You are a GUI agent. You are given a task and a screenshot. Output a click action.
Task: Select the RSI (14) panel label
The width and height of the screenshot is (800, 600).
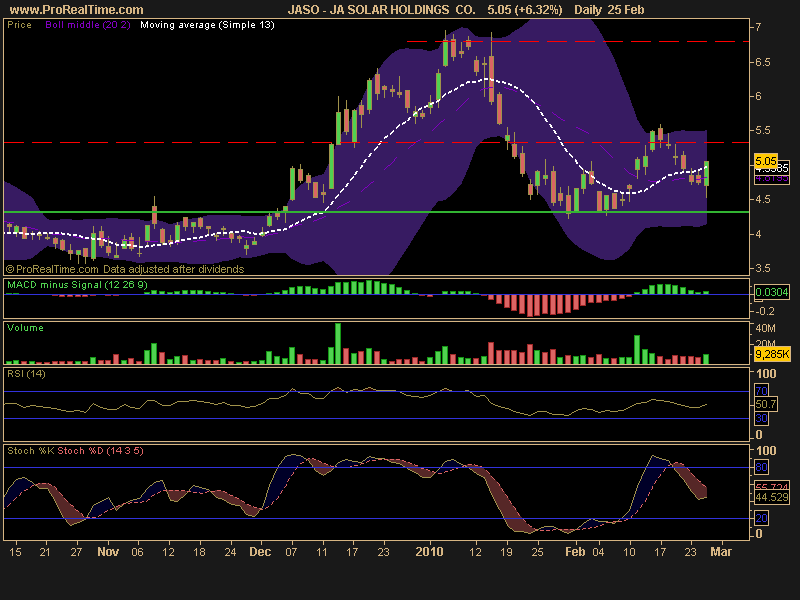pos(26,374)
